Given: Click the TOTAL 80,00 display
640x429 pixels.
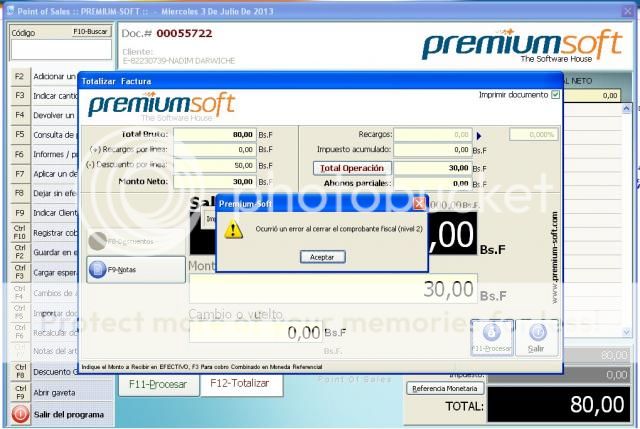Looking at the screenshot, I should point(559,404).
